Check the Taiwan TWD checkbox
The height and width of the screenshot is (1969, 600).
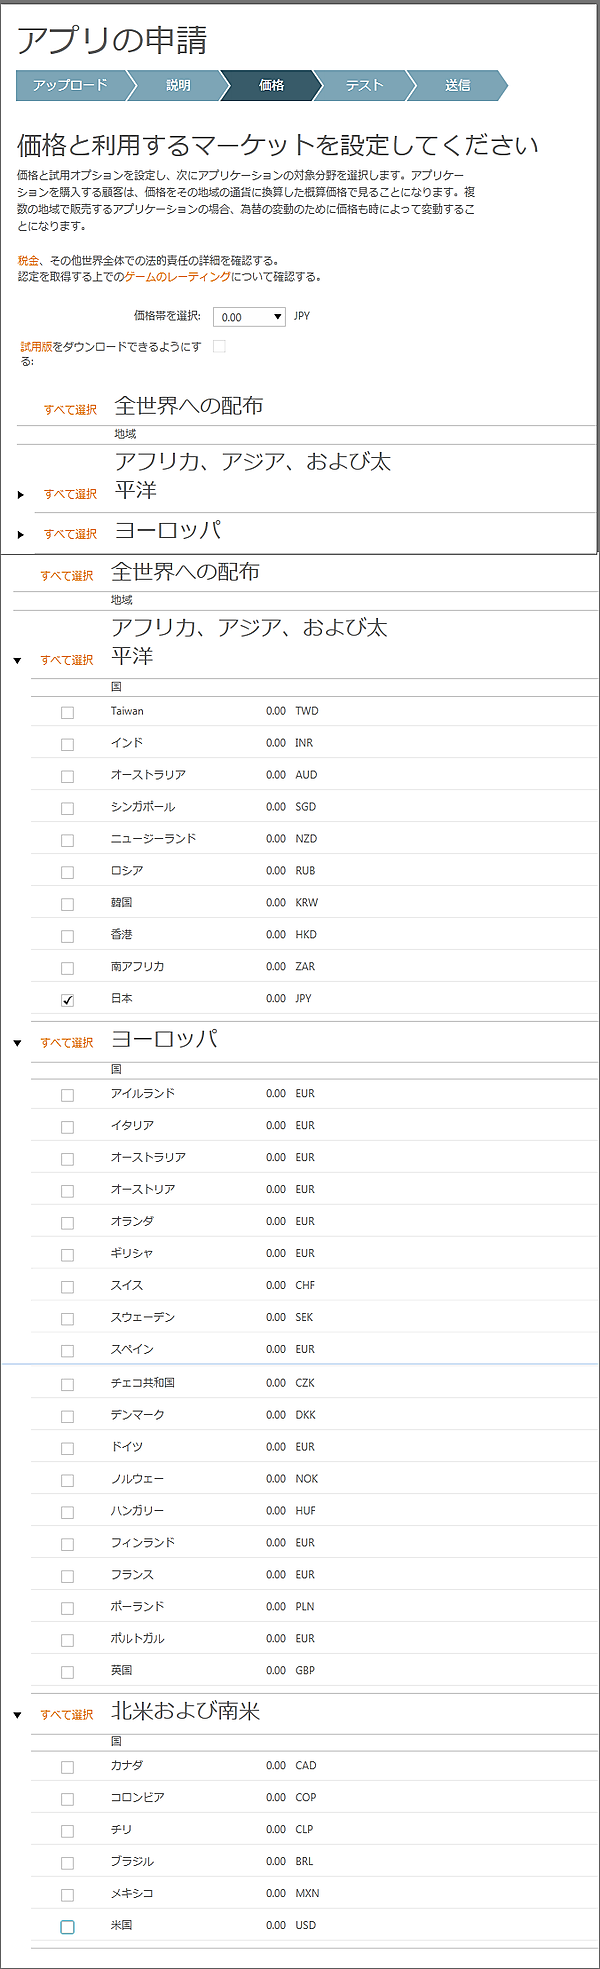(67, 713)
